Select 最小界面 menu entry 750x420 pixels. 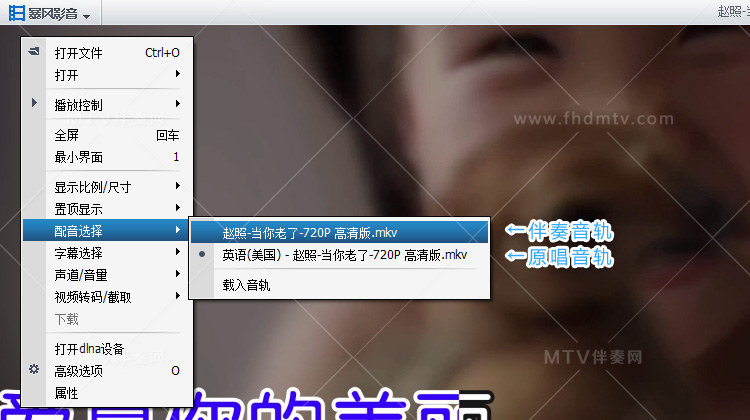click(x=108, y=157)
